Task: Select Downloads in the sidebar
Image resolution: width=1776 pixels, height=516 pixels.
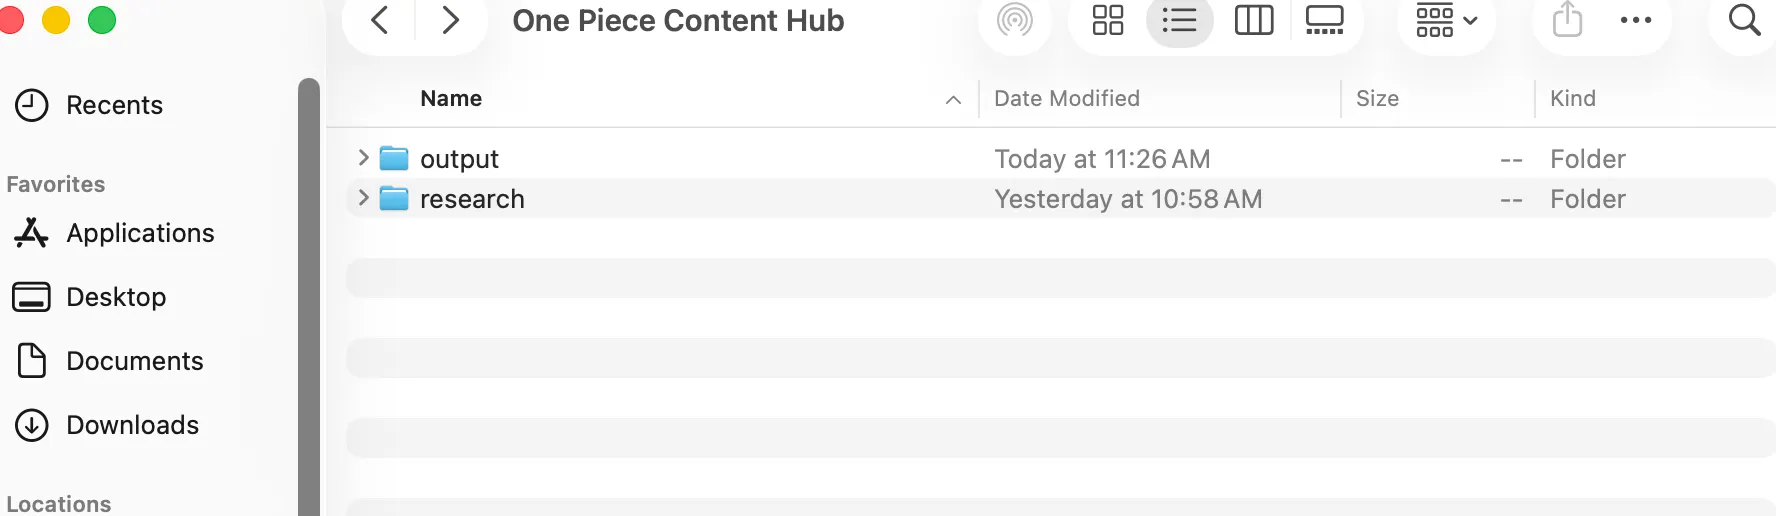Action: pyautogui.click(x=132, y=425)
